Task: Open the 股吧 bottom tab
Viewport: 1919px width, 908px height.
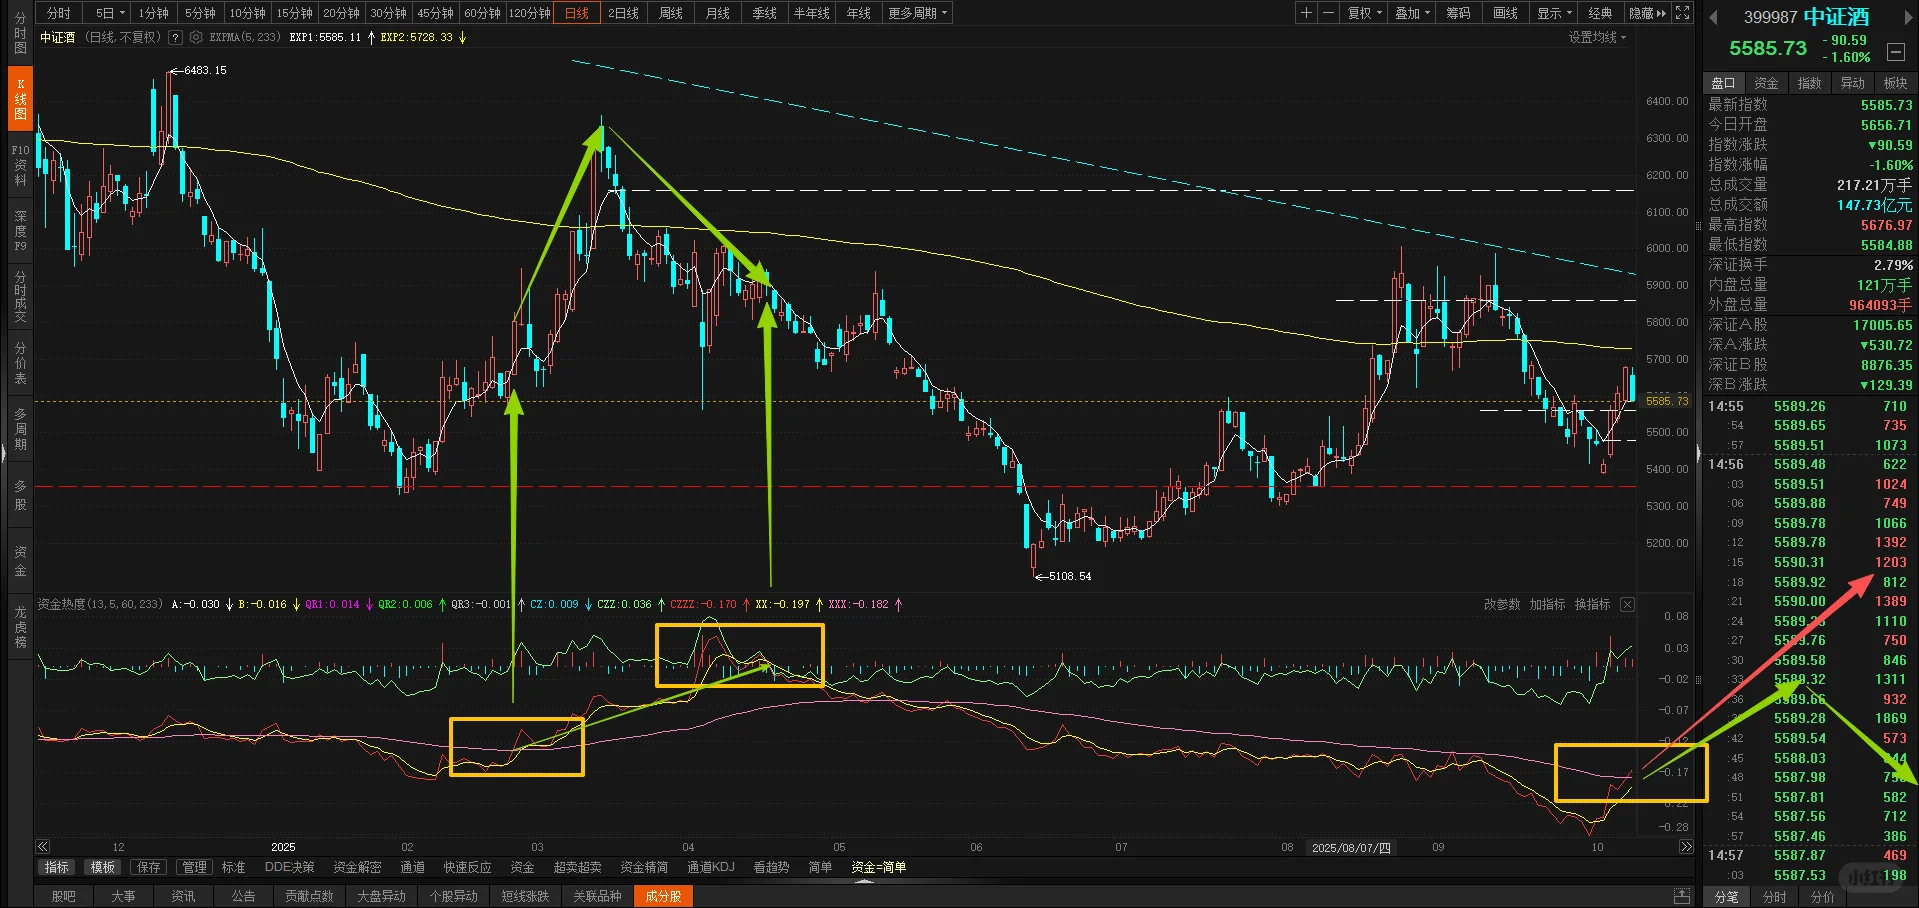Action: 63,896
